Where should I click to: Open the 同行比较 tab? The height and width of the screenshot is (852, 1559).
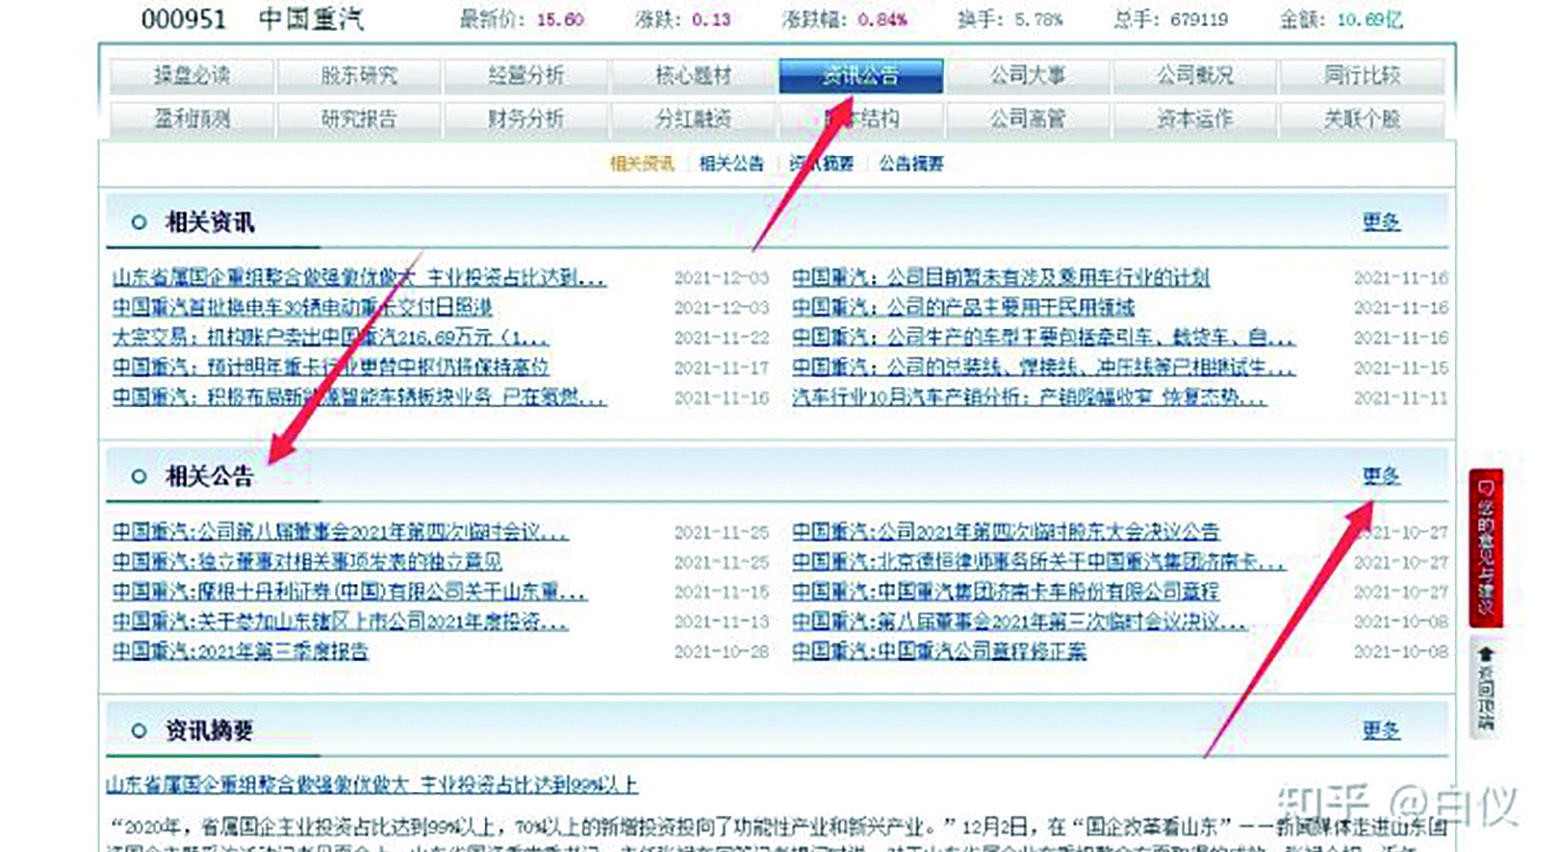pyautogui.click(x=1362, y=75)
